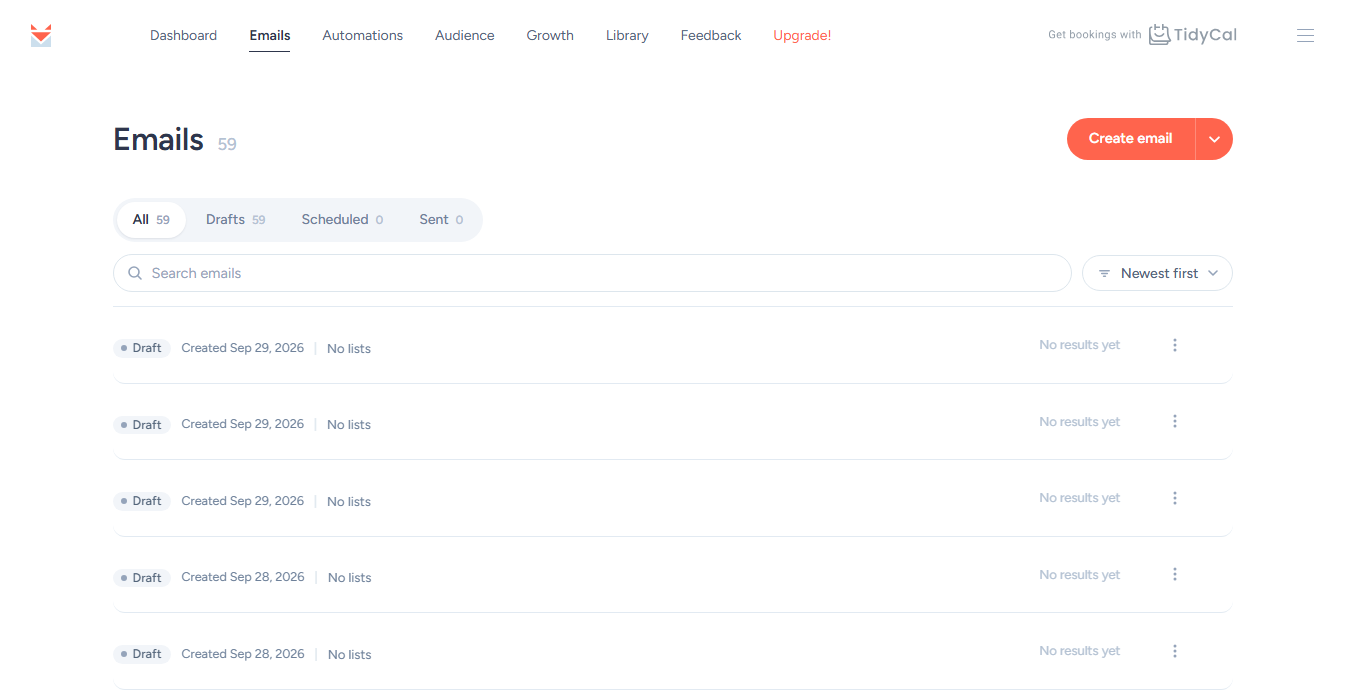
Task: Click 'No results yet' on bottom row
Action: (x=1080, y=651)
